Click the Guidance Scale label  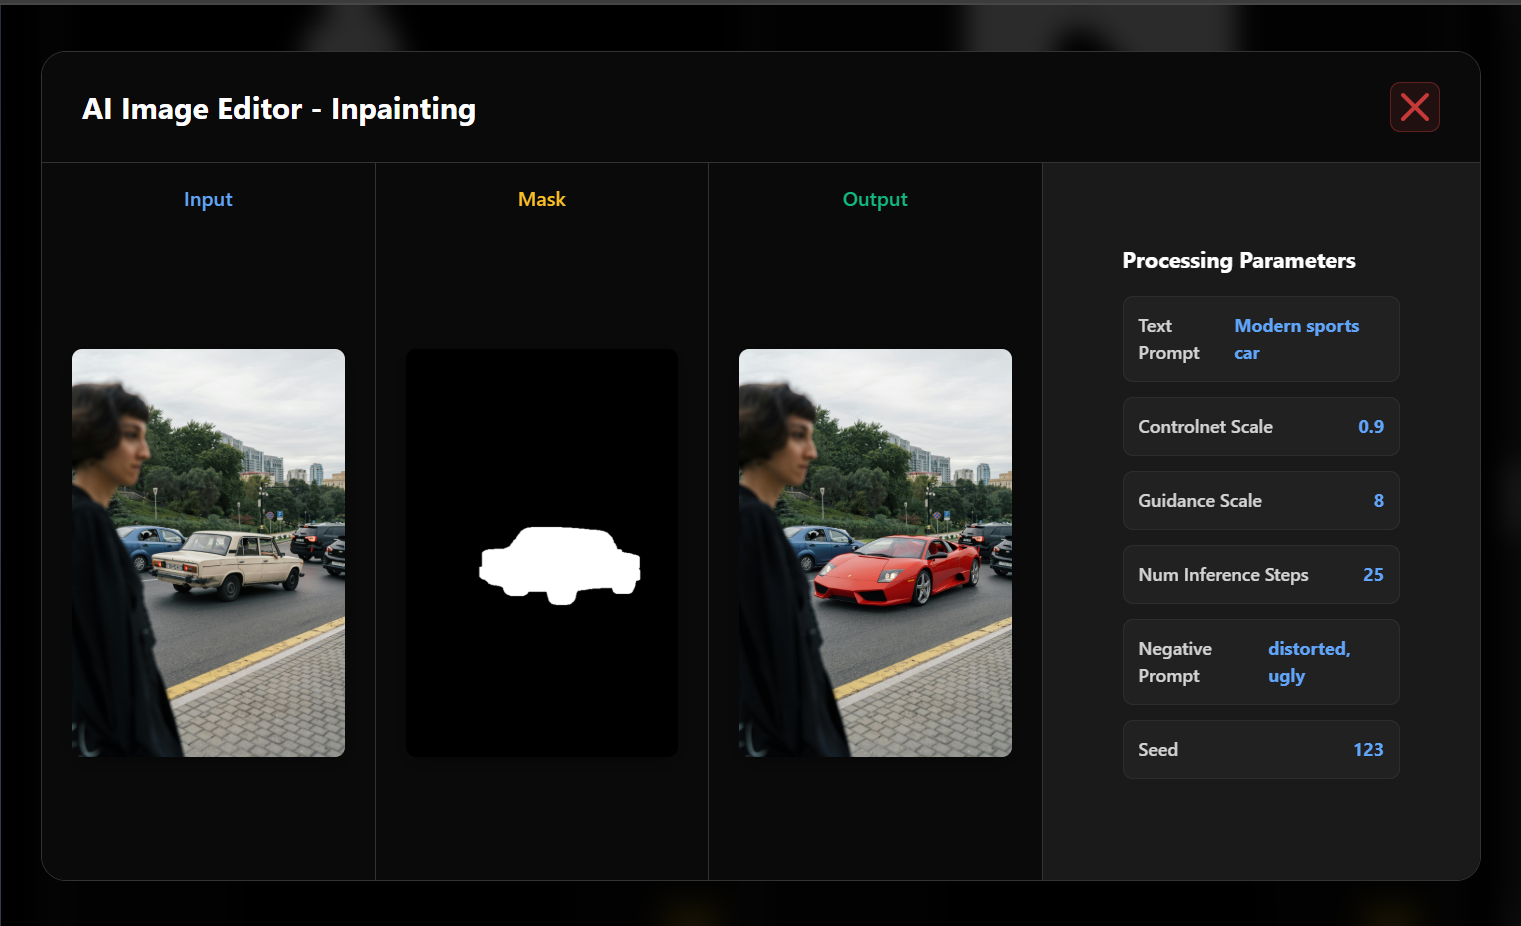tap(1200, 501)
